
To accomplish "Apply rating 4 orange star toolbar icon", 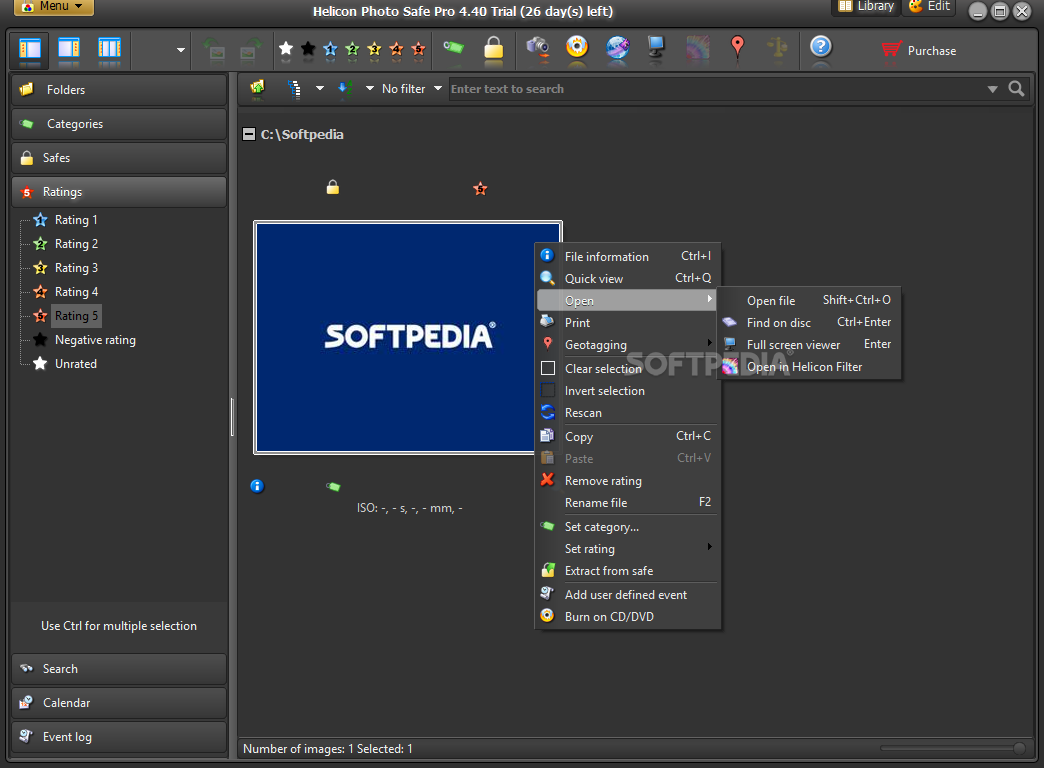I will (x=396, y=49).
